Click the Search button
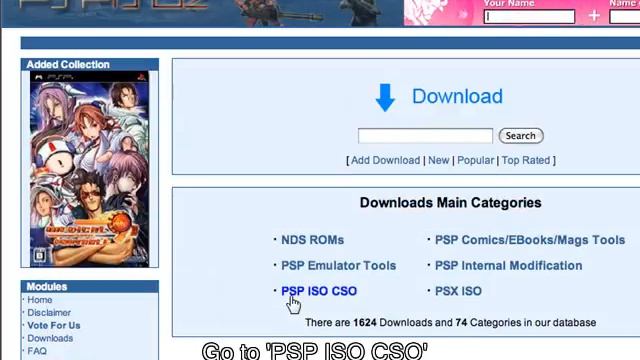 [521, 136]
